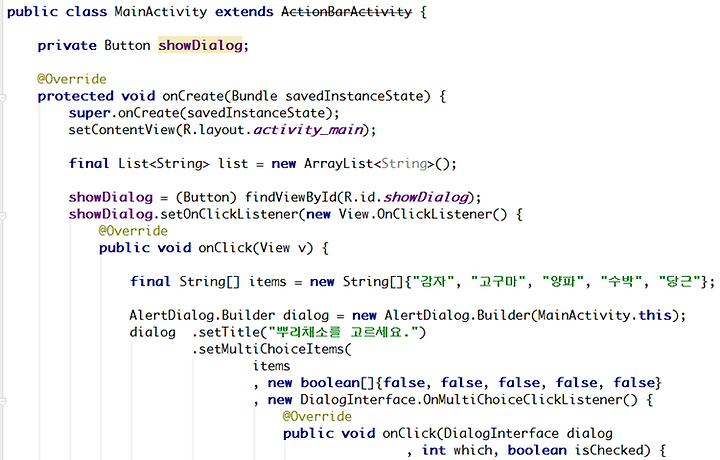Image resolution: width=720 pixels, height=460 pixels.
Task: Click the extends keyword
Action: coord(244,11)
